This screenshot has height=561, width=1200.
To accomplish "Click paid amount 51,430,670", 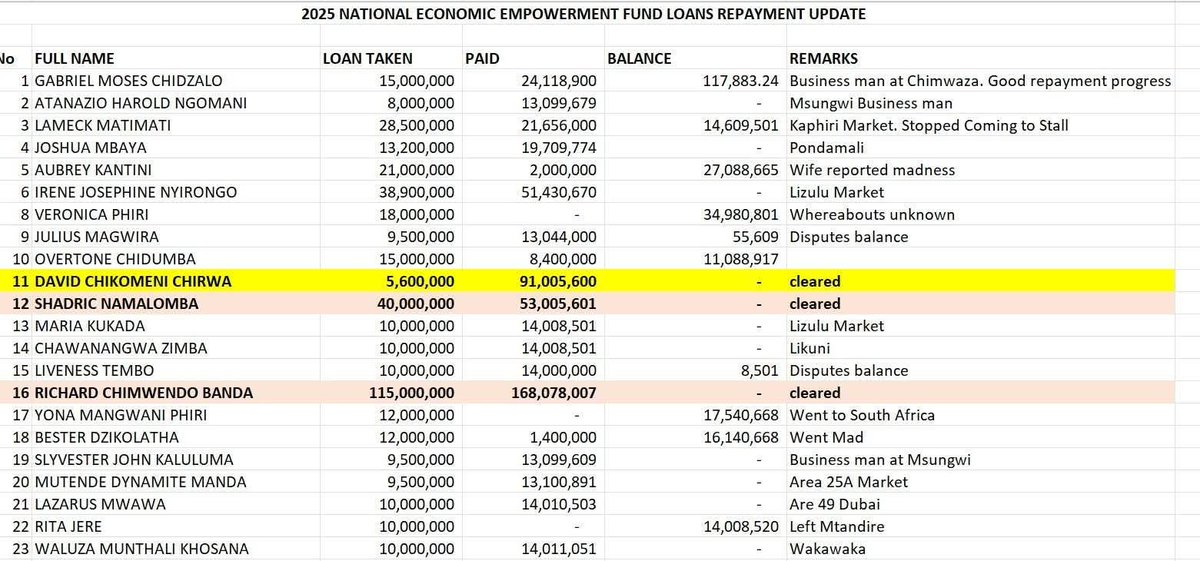I will (x=559, y=192).
